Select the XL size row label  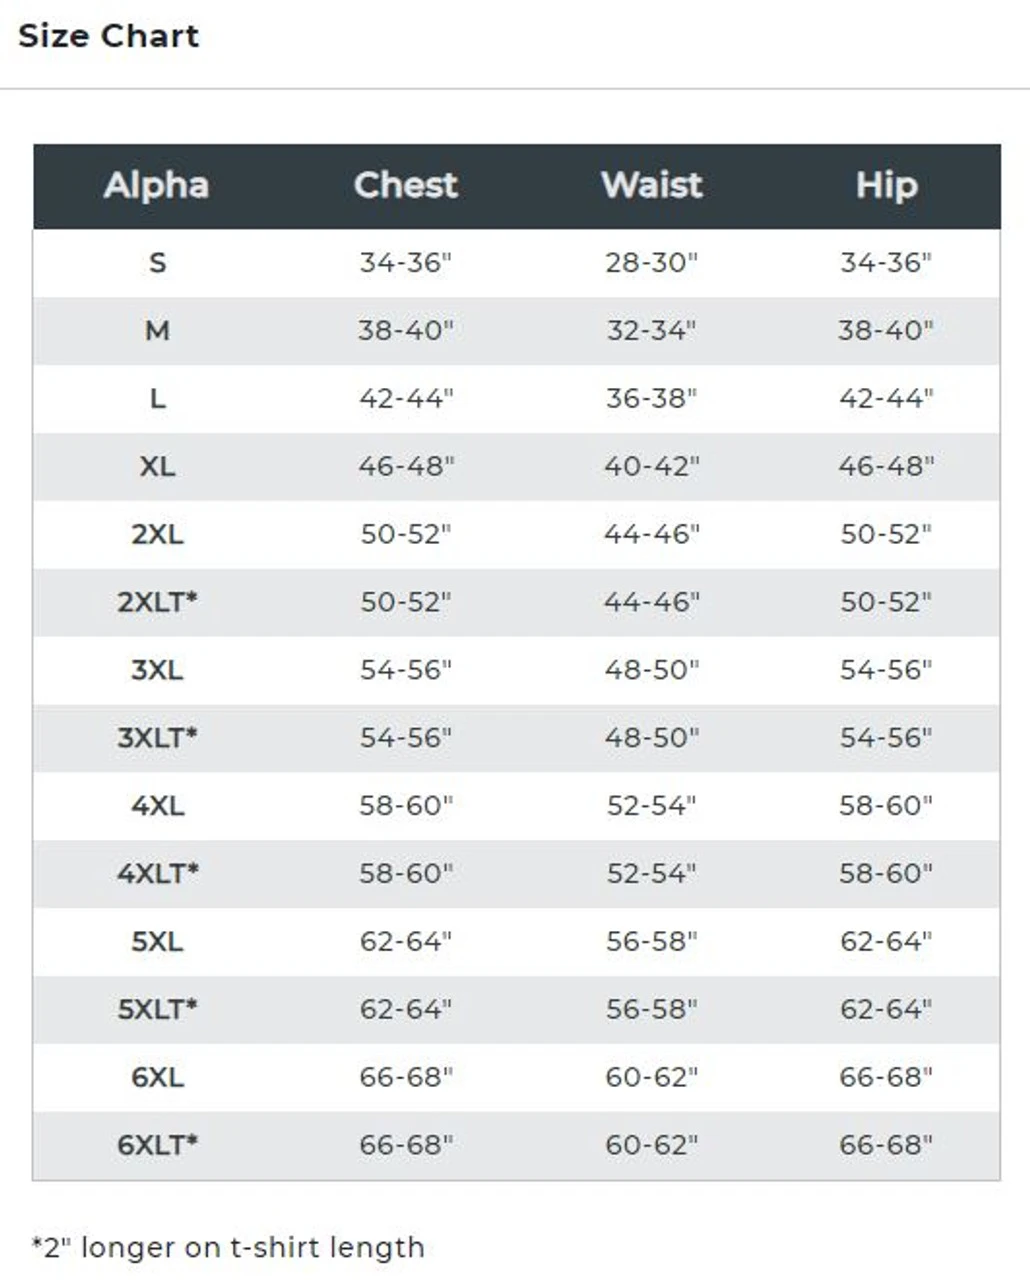[157, 467]
